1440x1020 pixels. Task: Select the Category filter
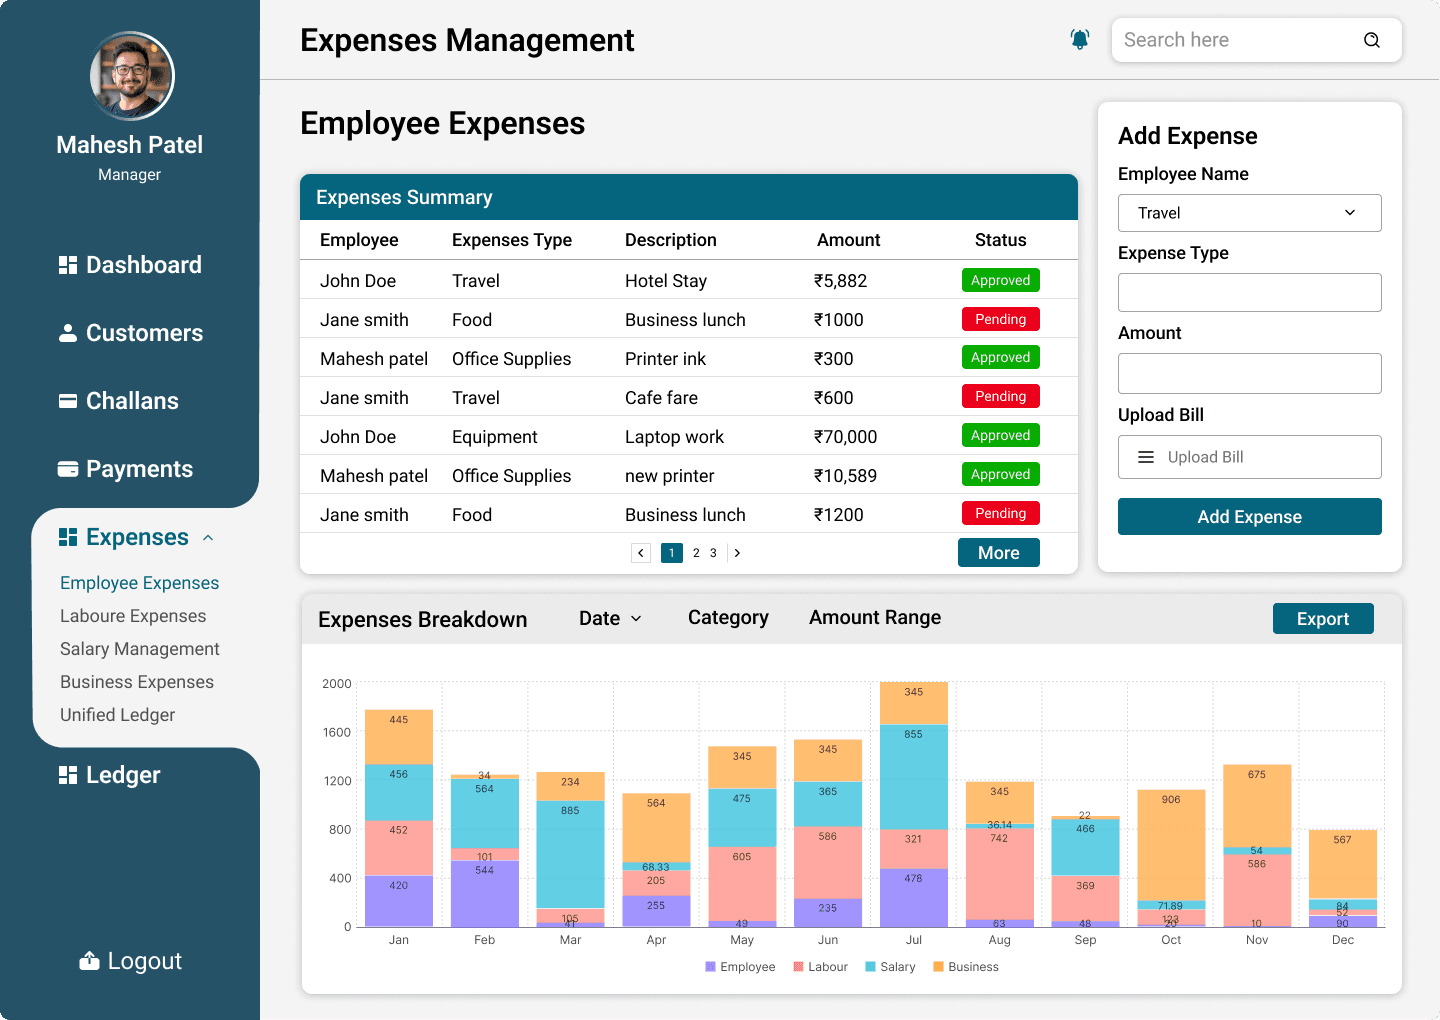(728, 618)
